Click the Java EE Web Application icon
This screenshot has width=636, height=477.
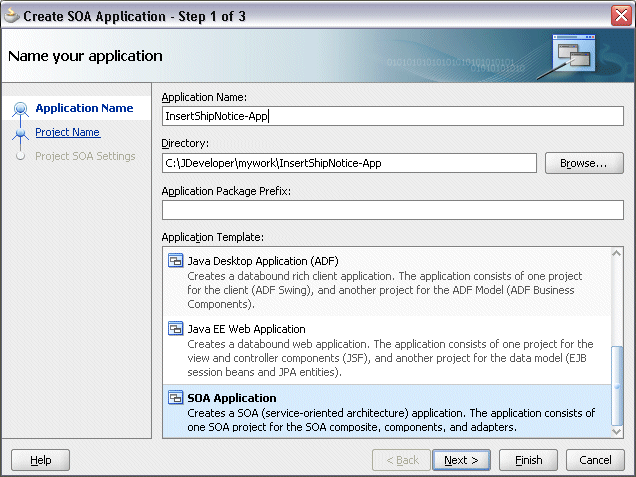click(x=176, y=329)
